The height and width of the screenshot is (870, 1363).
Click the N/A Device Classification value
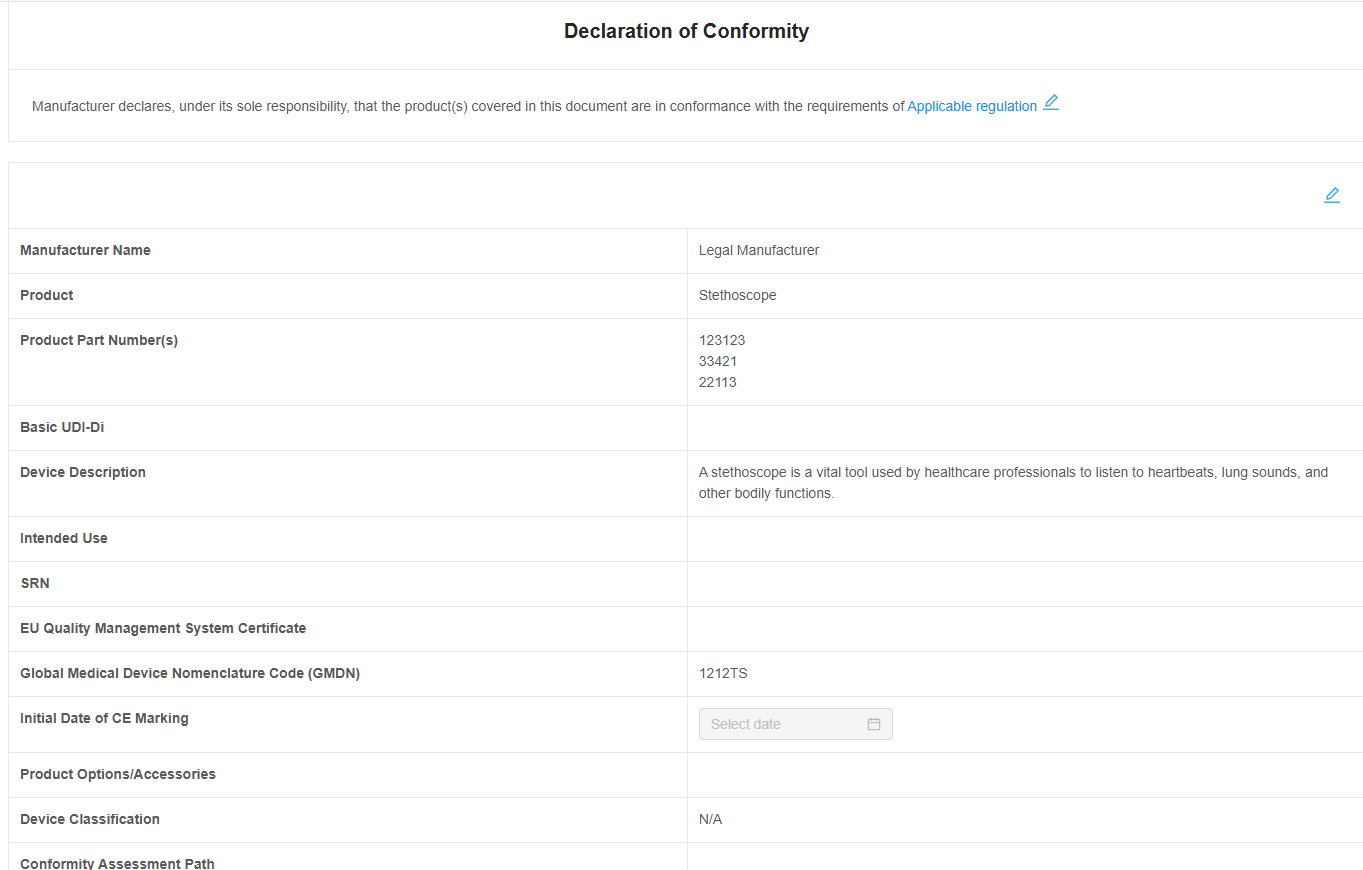coord(710,819)
